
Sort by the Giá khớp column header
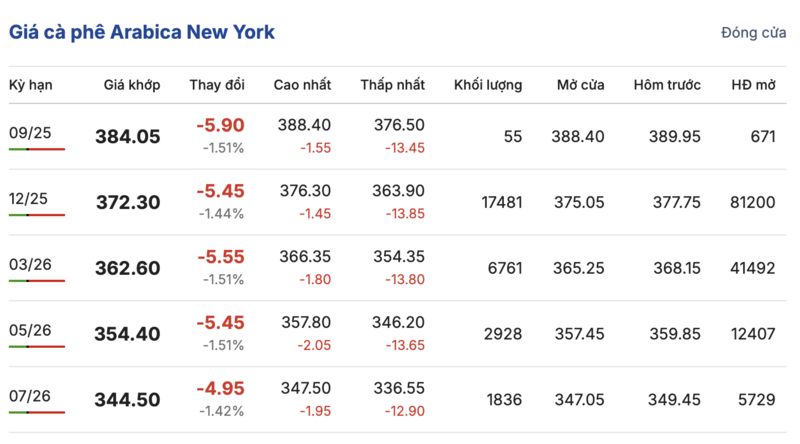131,85
